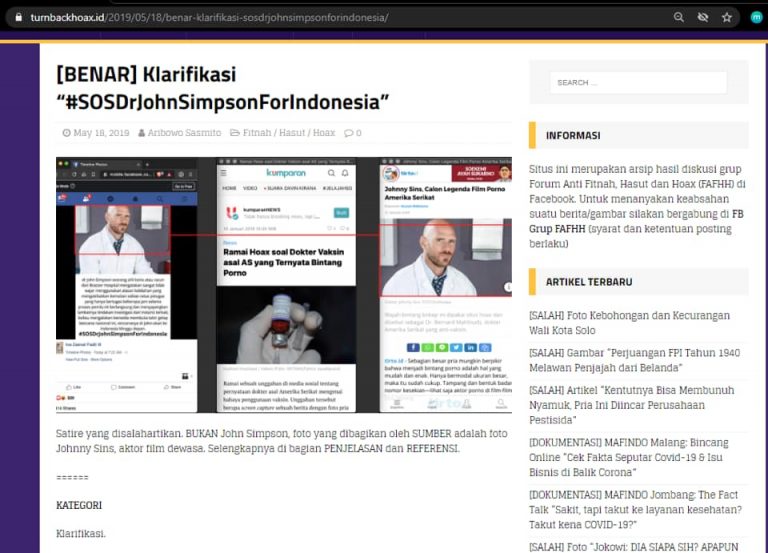Open author Aribowo Sasmito's page
The width and height of the screenshot is (768, 553).
point(184,133)
